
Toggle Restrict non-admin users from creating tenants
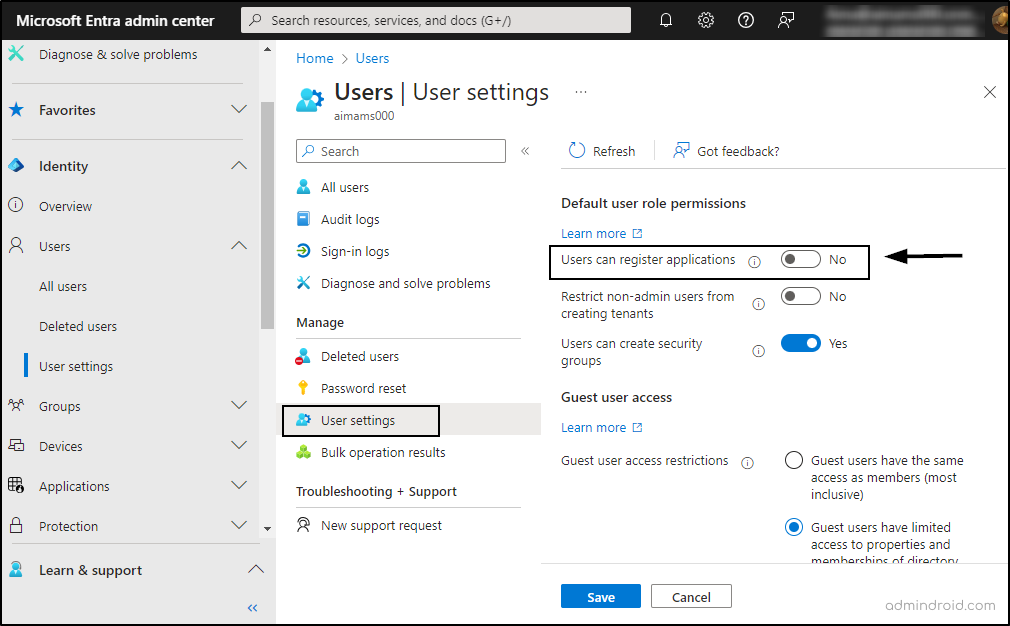coord(800,297)
